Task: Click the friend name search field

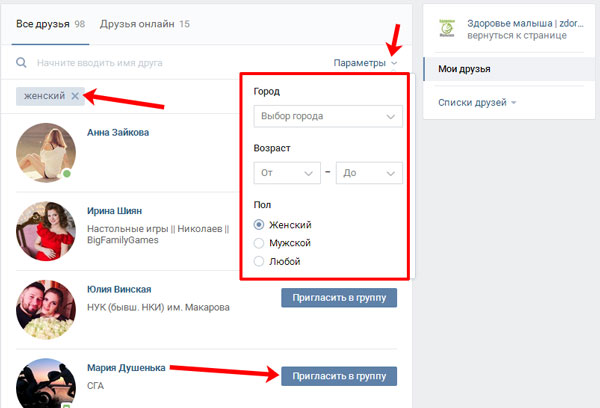Action: click(x=150, y=63)
